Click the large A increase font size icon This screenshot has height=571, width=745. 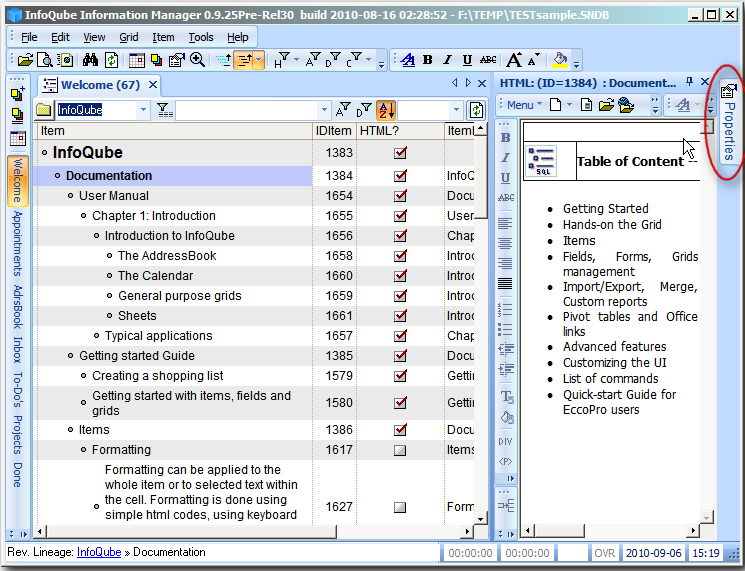point(514,60)
